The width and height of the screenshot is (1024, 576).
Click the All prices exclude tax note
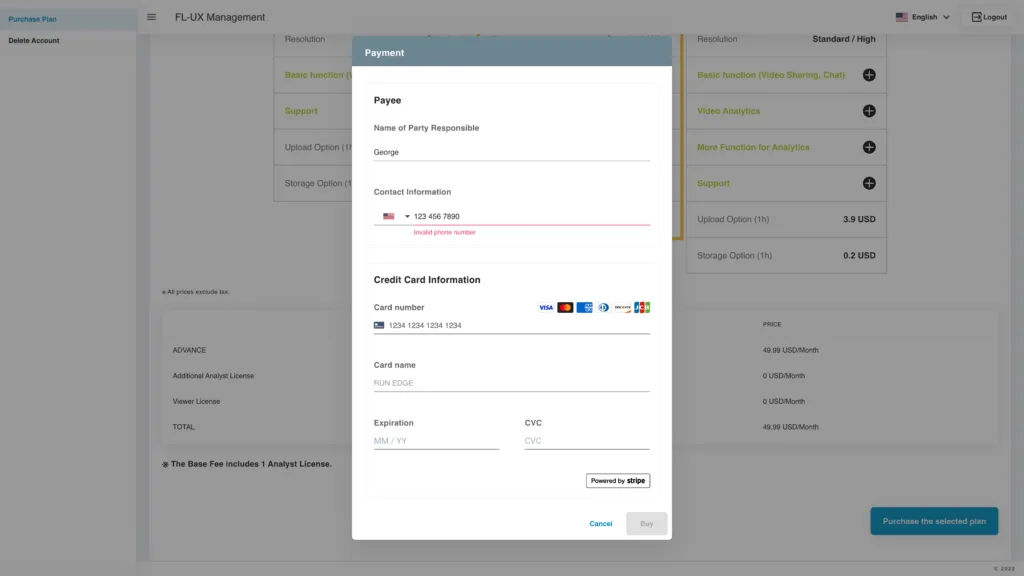(196, 292)
